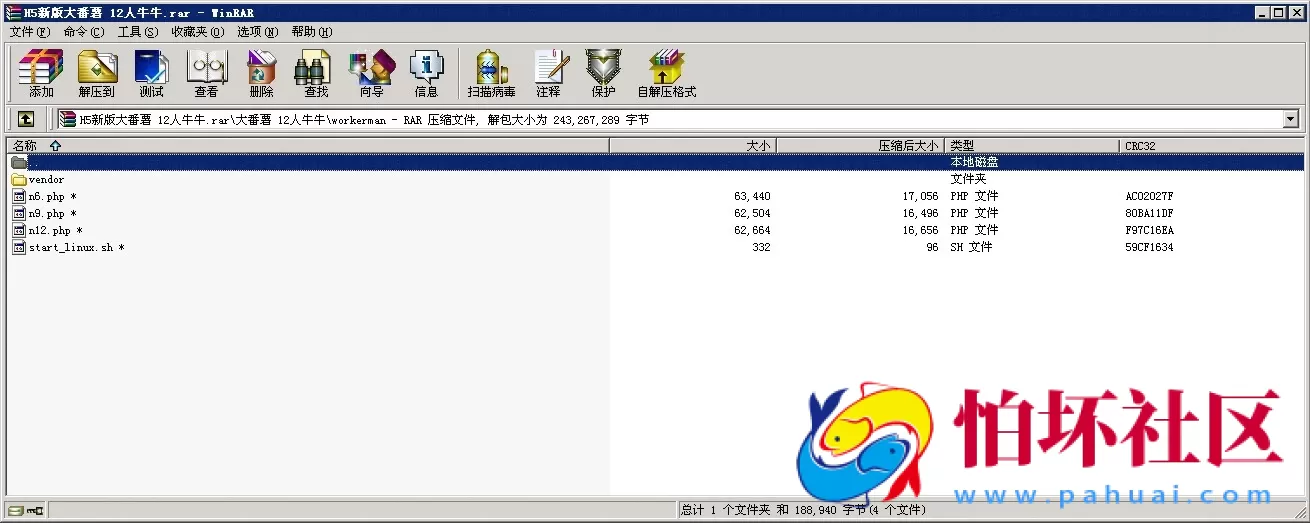The image size is (1310, 523).
Task: Open the 文件 (File) menu
Action: (29, 32)
